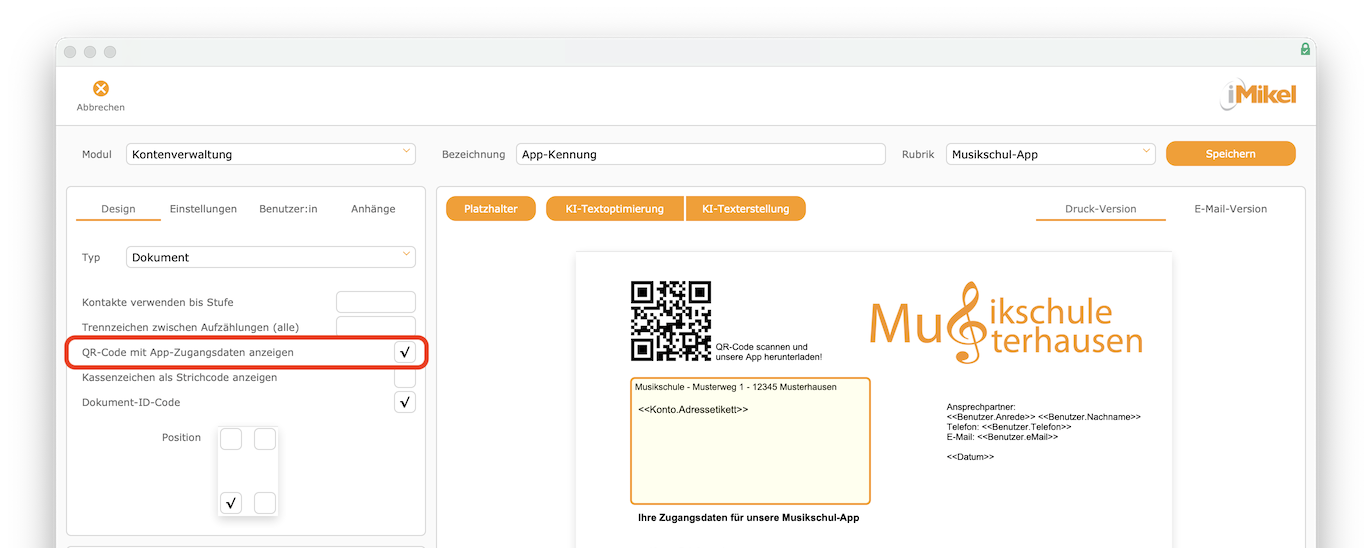Click the sender line Musikschule - Musterweg 1

(x=735, y=386)
